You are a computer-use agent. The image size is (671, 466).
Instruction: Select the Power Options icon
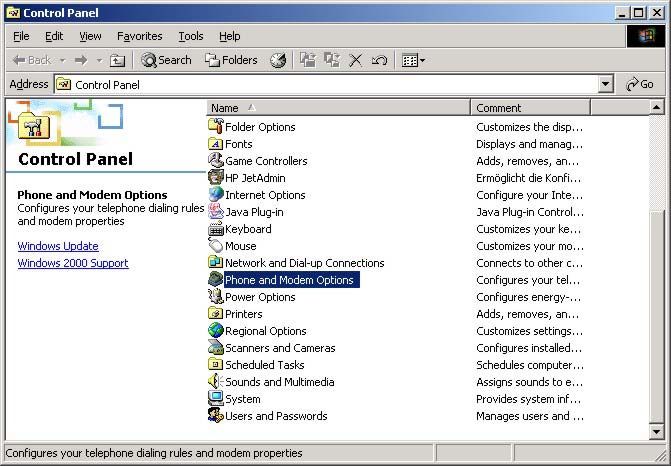click(x=216, y=297)
